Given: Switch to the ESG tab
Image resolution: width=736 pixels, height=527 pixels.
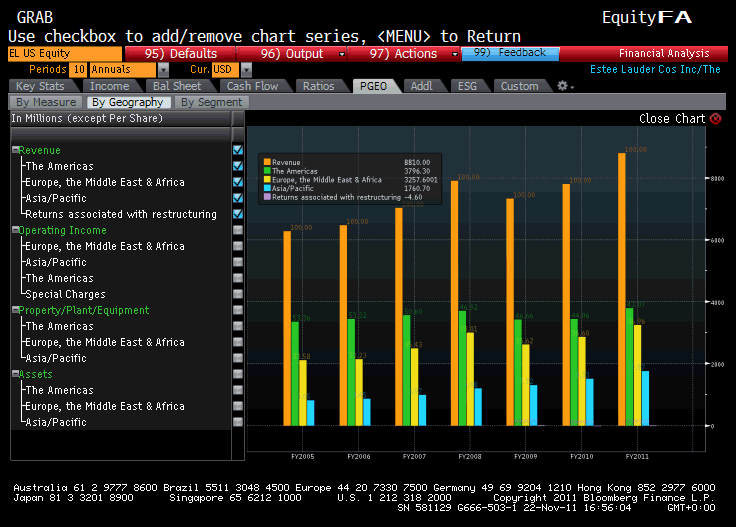Looking at the screenshot, I should [468, 86].
